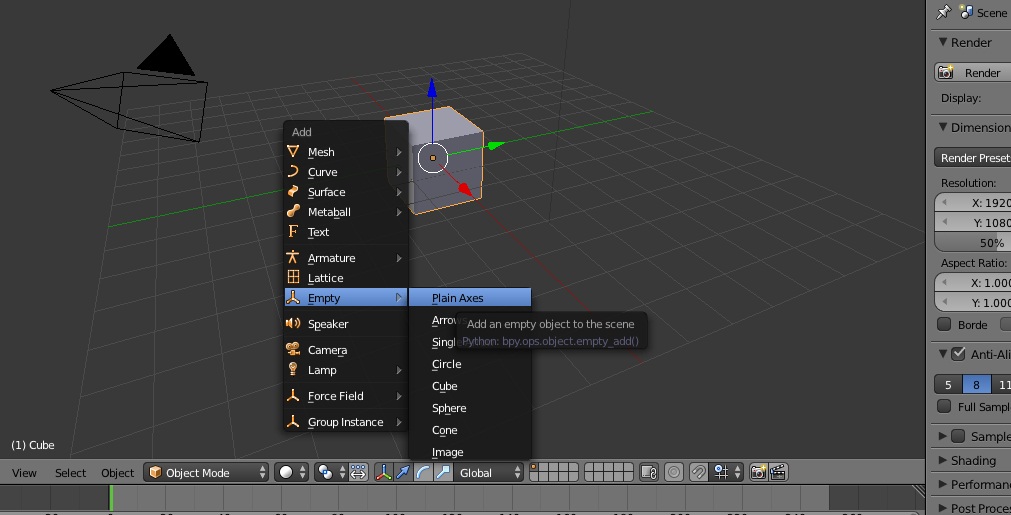Click the pin icon in Properties header
Image resolution: width=1011 pixels, height=515 pixels.
pyautogui.click(x=943, y=12)
